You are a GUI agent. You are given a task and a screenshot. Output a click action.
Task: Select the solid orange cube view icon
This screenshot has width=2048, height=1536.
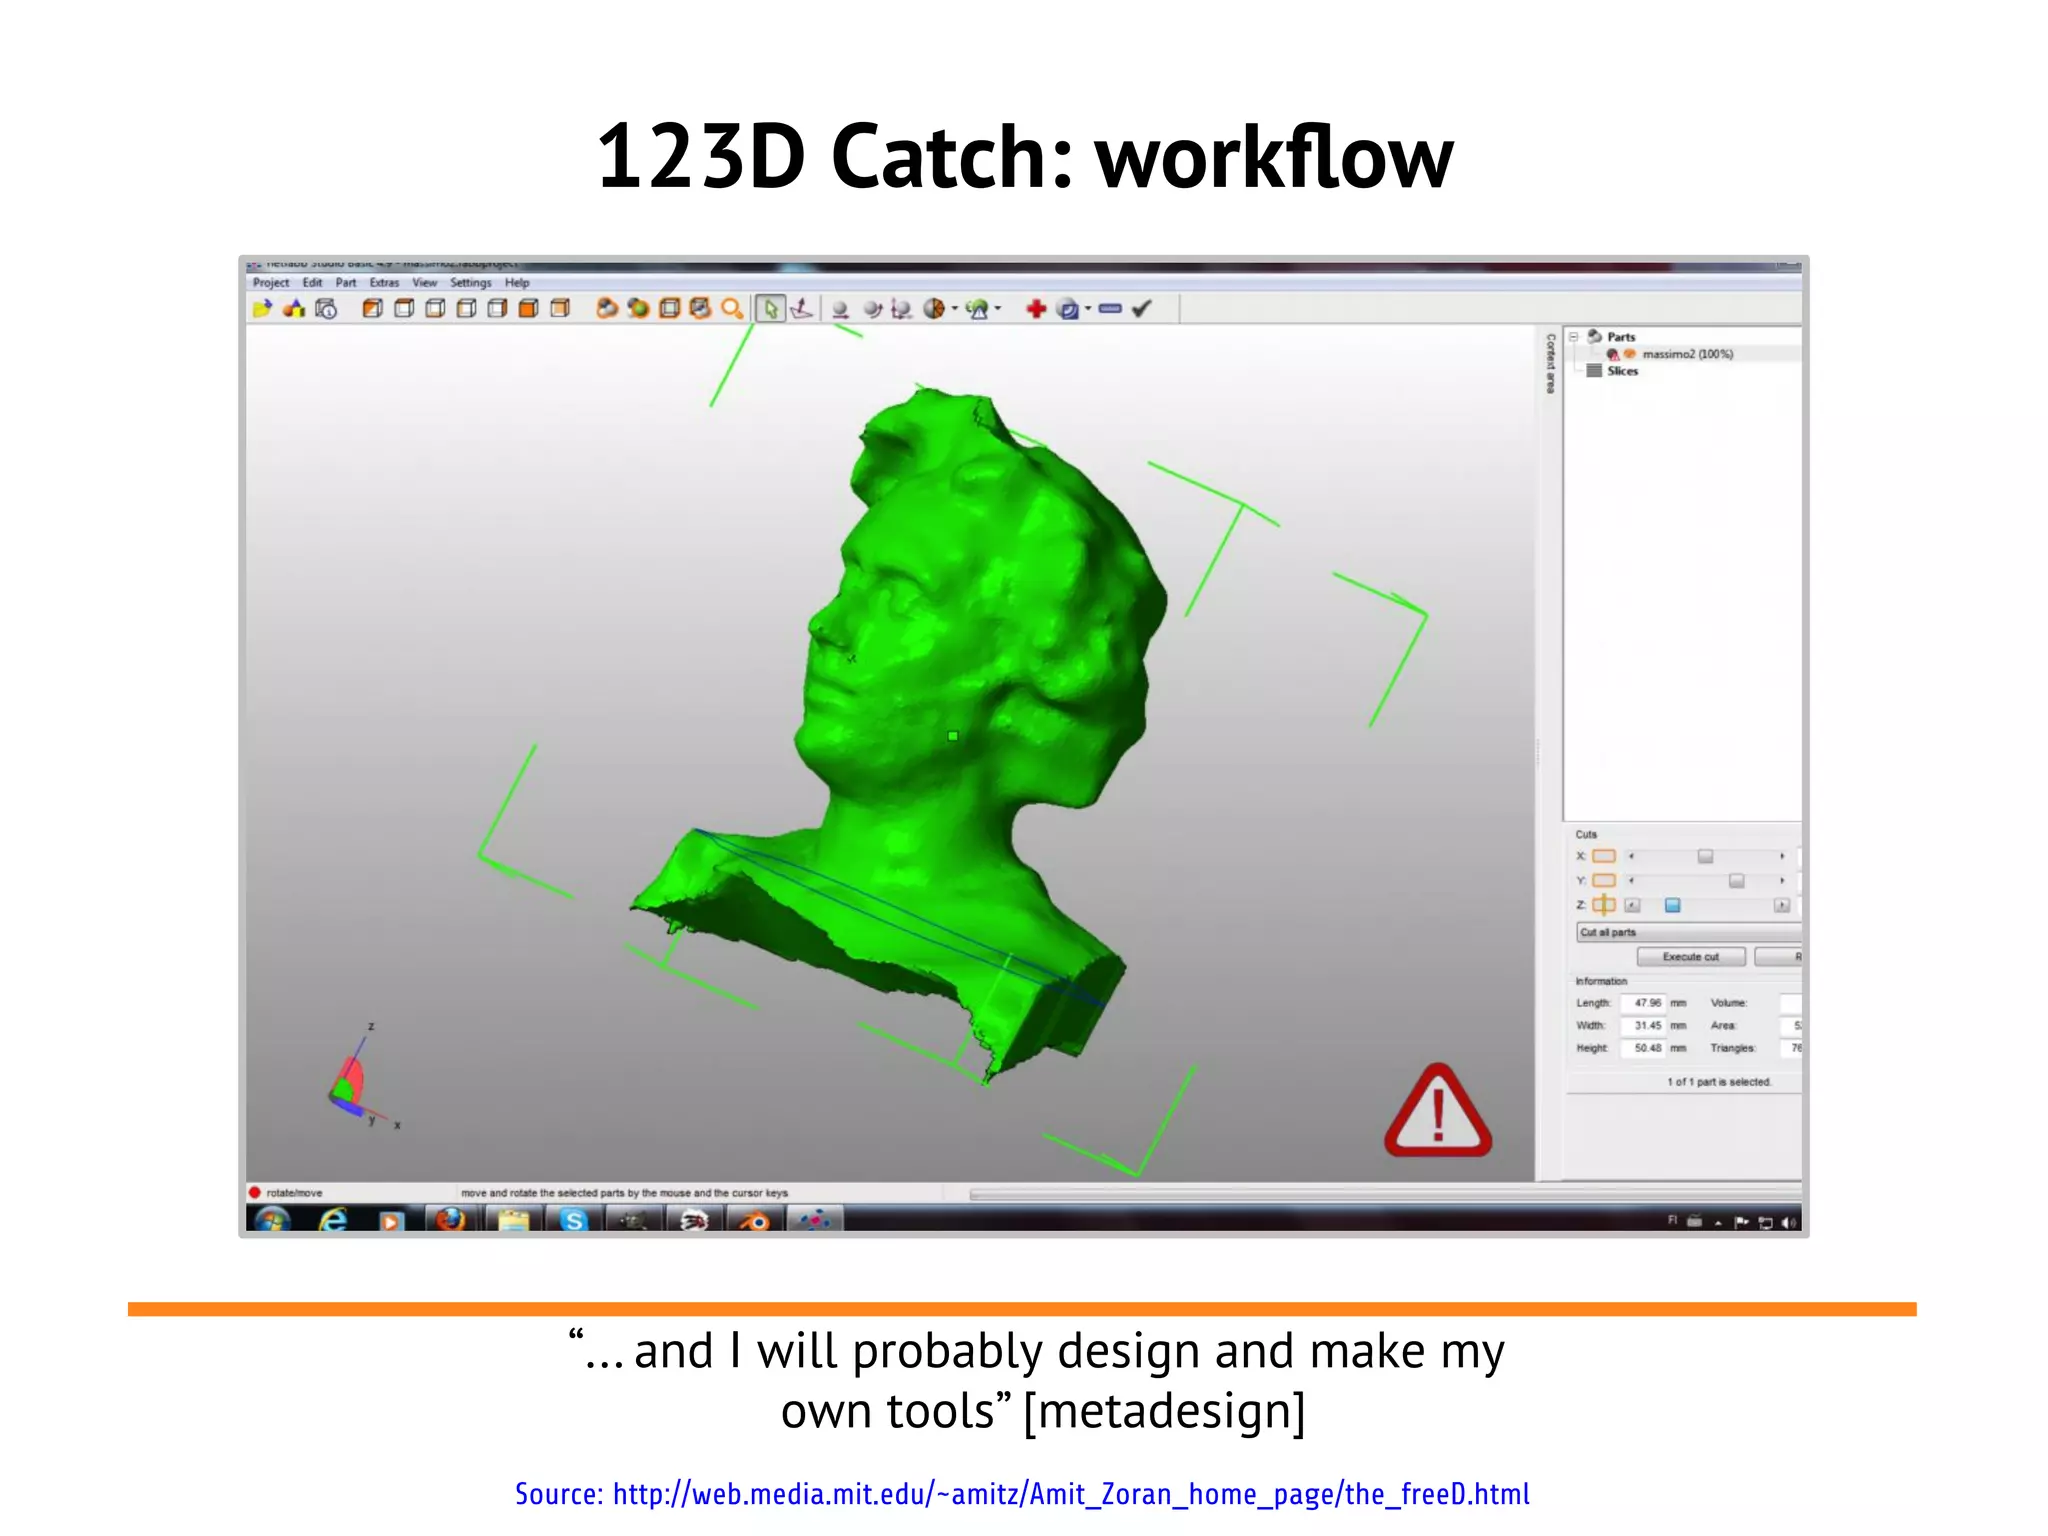(x=528, y=309)
